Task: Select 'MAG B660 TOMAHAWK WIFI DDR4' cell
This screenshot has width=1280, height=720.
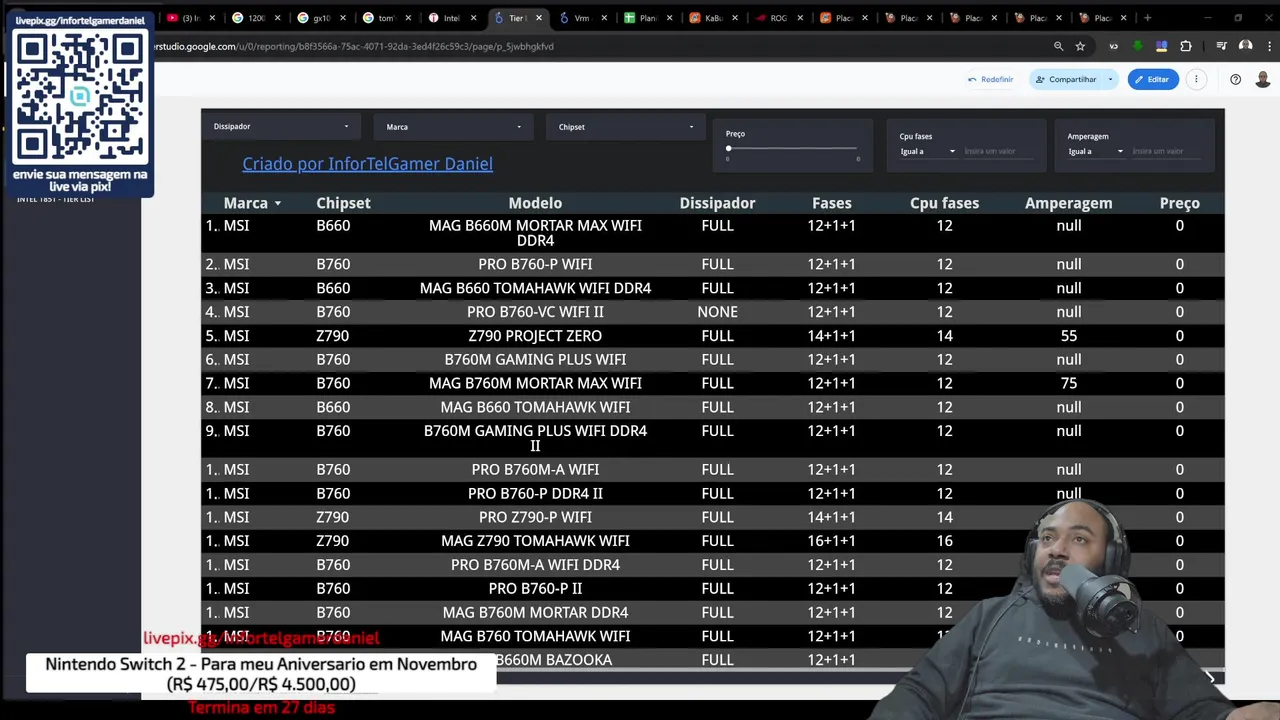Action: tap(535, 288)
